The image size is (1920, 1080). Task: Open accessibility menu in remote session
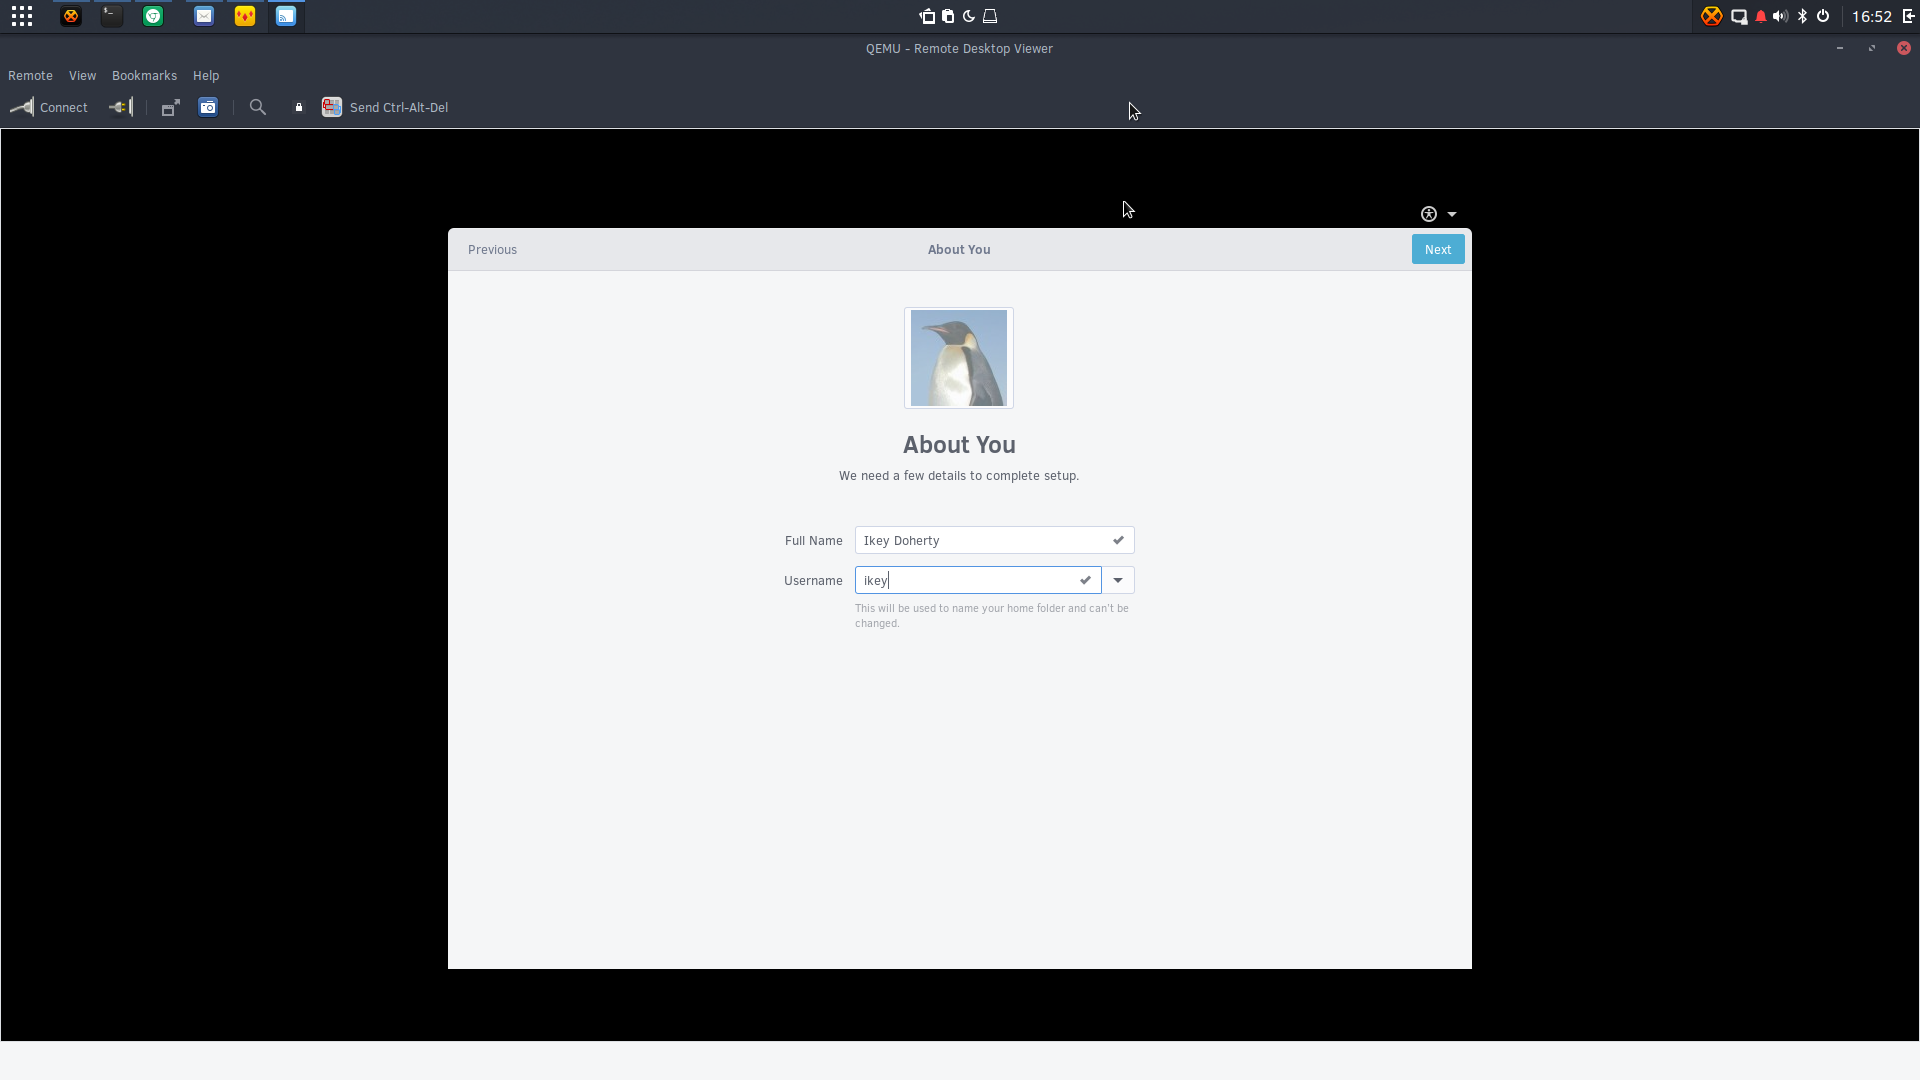pos(1438,214)
